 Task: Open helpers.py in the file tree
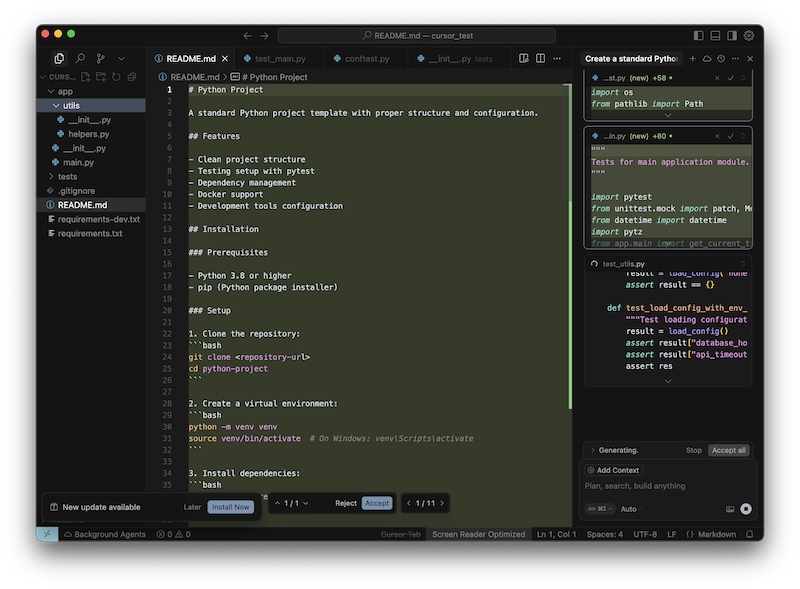point(91,134)
